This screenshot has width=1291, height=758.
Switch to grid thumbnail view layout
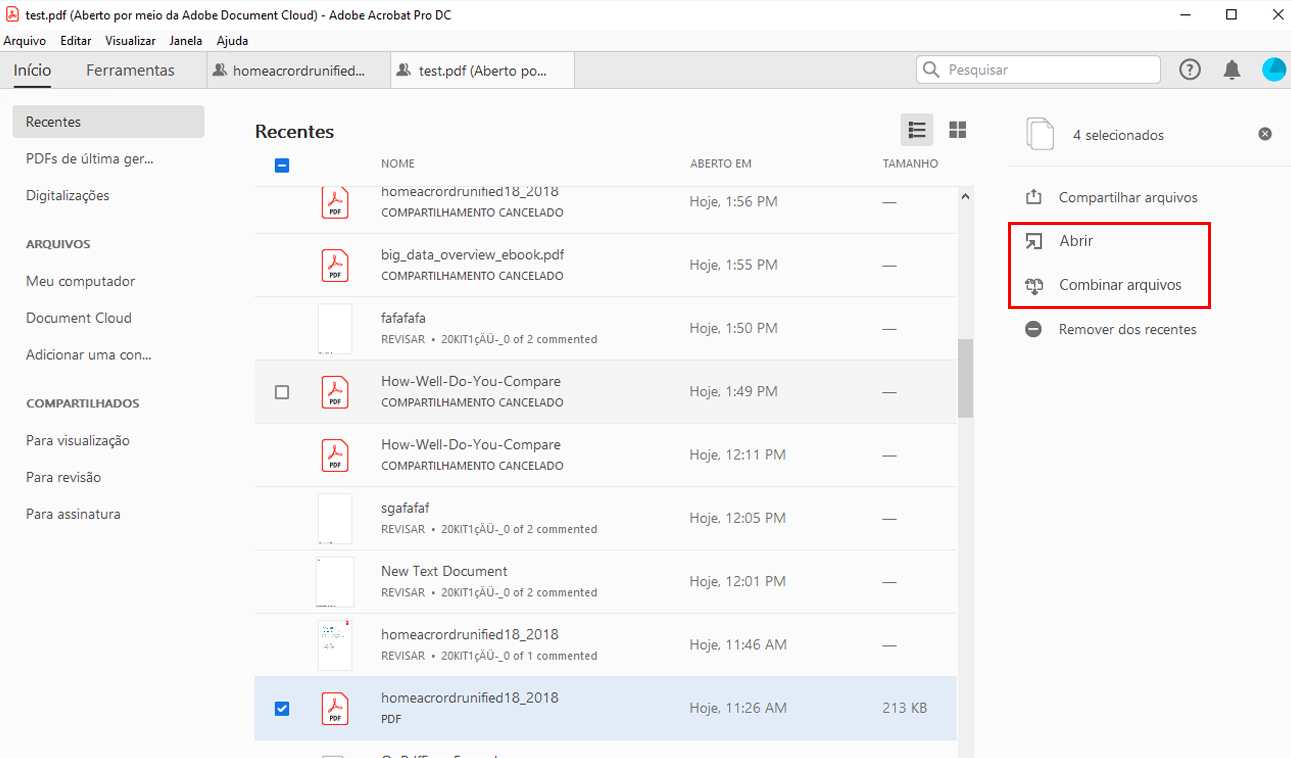tap(957, 130)
